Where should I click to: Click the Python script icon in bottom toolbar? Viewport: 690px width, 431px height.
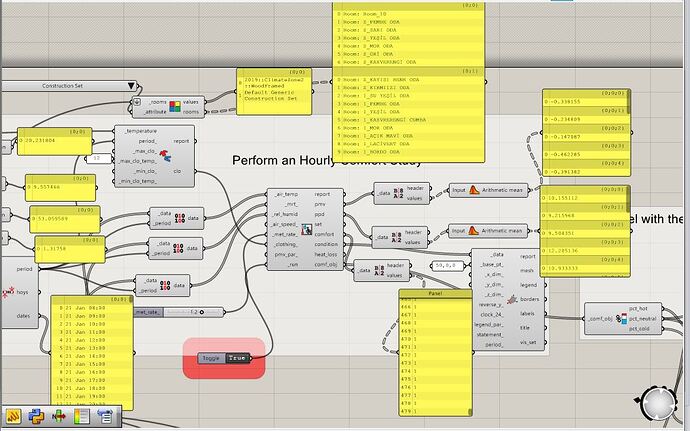click(x=36, y=416)
